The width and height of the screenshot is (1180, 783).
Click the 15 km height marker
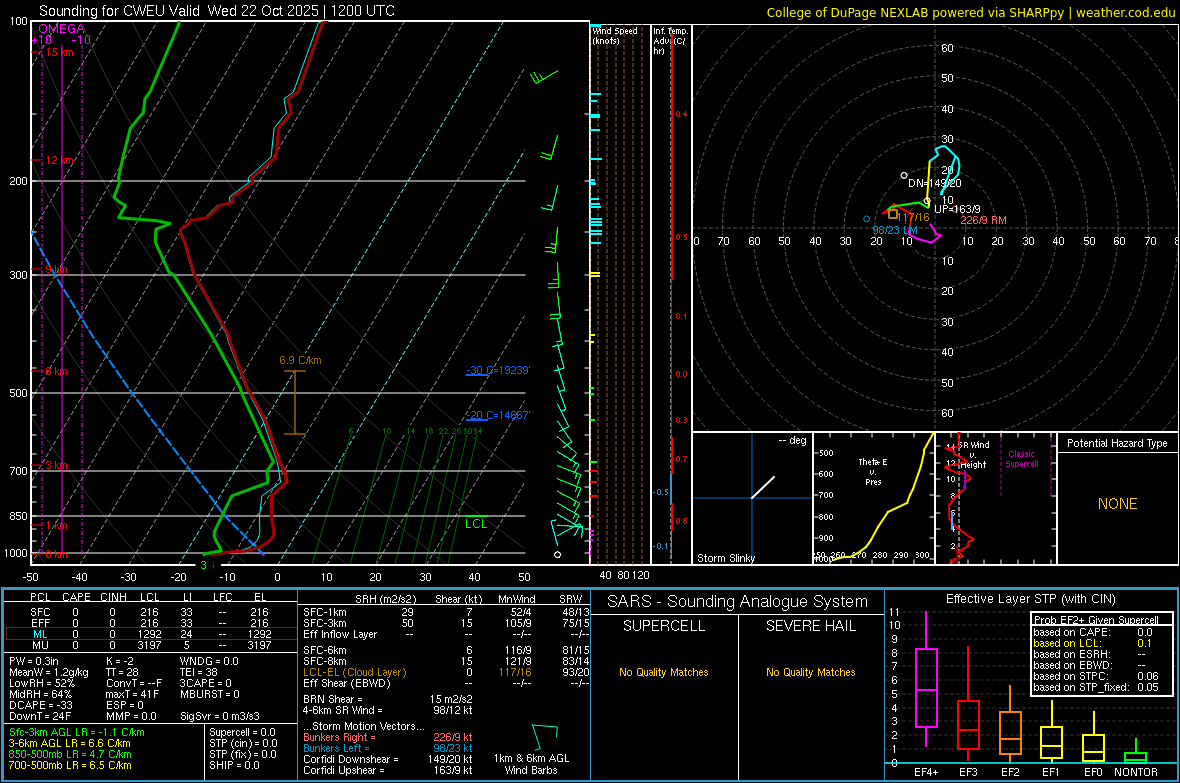click(59, 52)
